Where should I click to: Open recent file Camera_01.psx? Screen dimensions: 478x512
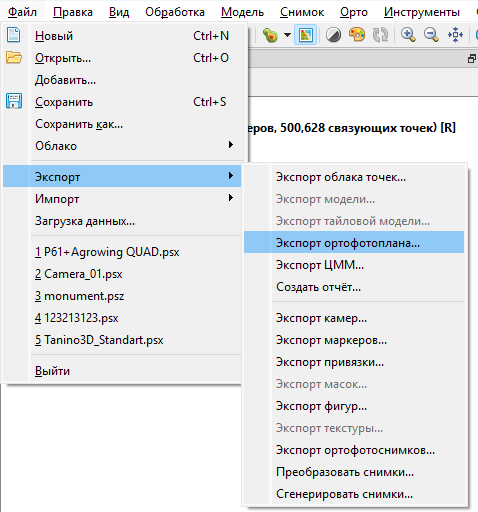click(122, 274)
